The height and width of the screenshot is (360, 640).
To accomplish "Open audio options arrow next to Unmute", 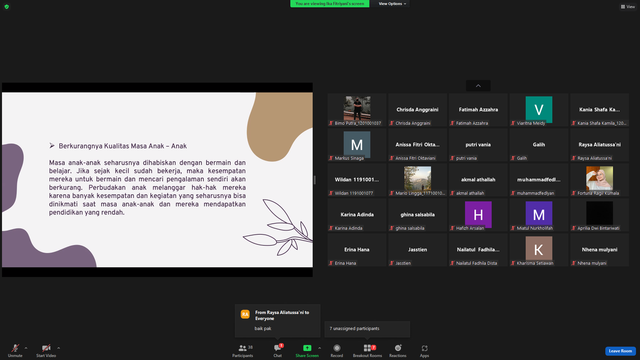I will click(26, 348).
